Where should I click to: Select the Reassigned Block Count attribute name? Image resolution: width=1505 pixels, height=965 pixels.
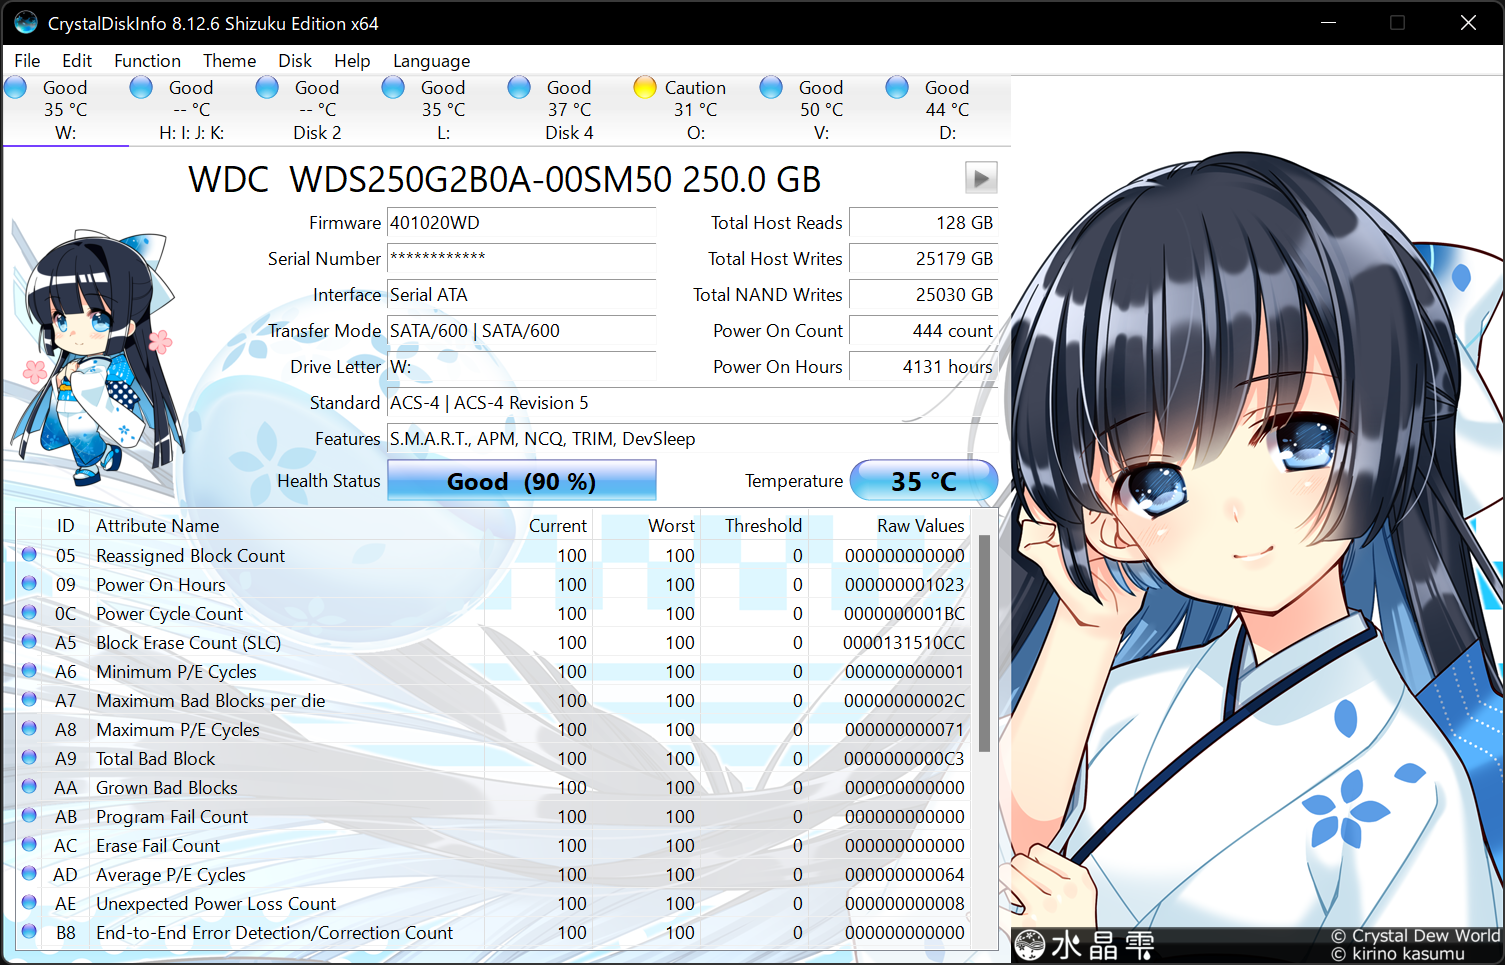(x=190, y=556)
